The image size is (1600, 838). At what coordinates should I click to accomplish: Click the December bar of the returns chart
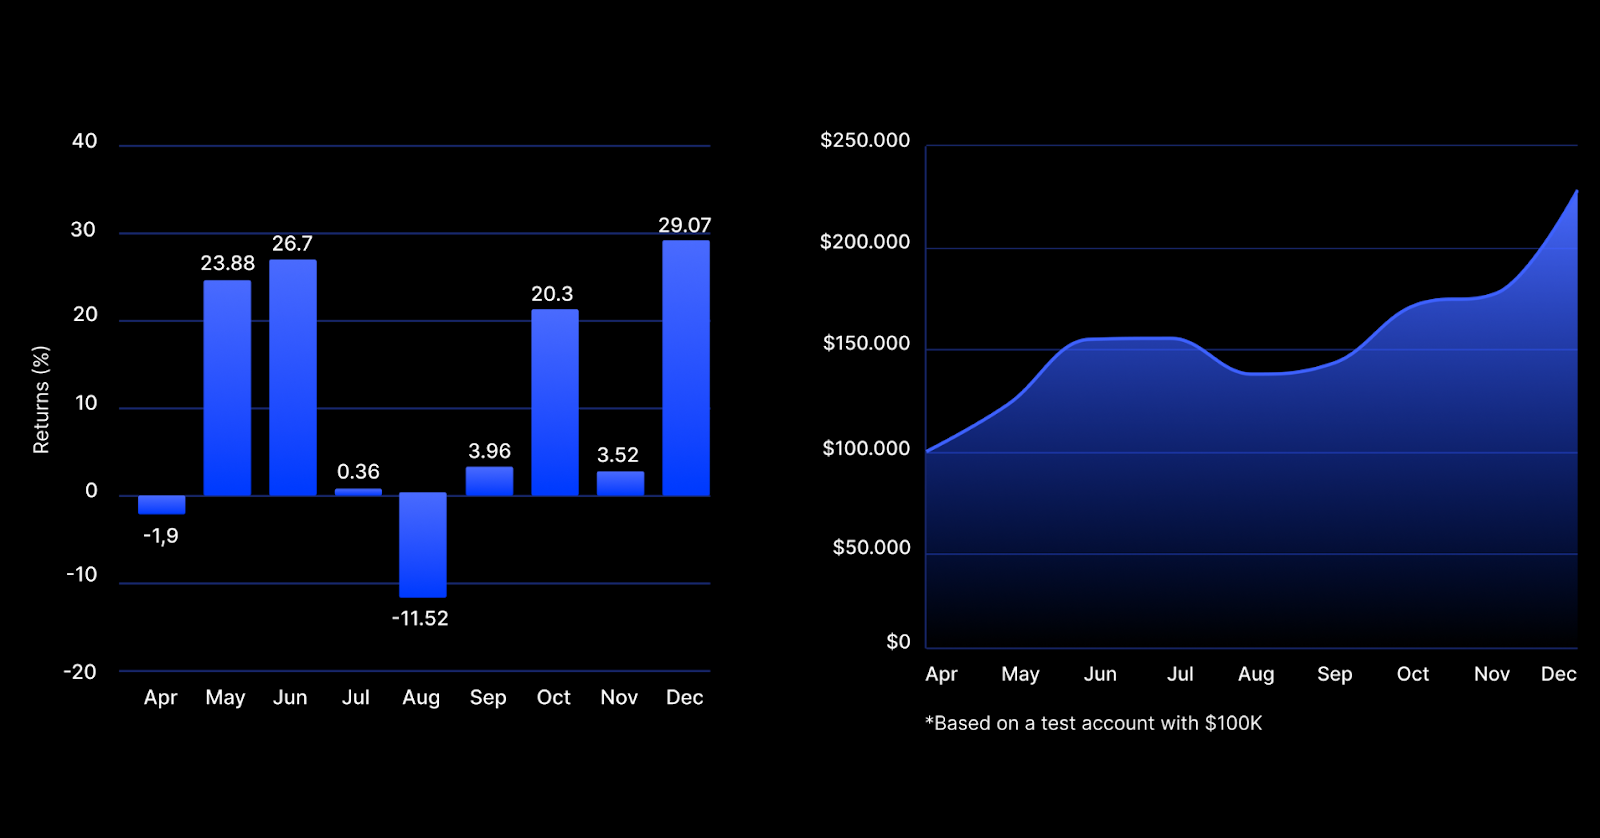pyautogui.click(x=686, y=368)
